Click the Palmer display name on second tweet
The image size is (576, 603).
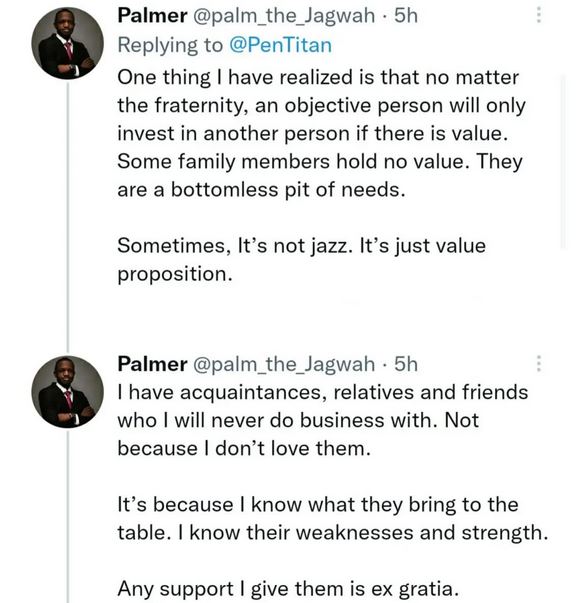pos(153,364)
